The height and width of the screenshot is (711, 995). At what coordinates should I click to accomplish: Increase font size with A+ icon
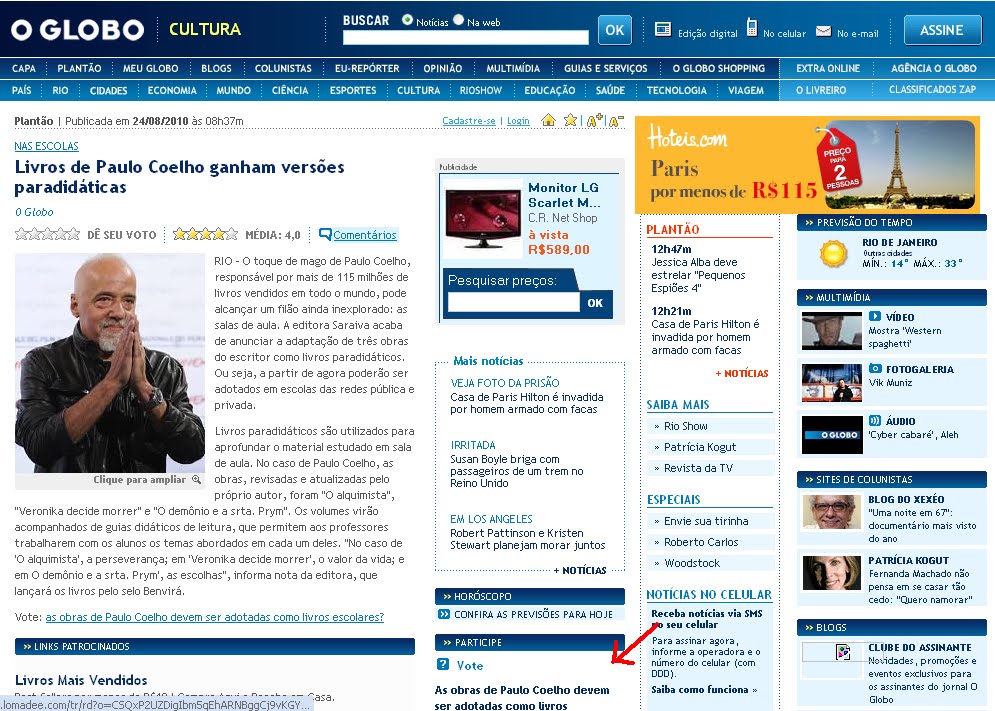594,120
